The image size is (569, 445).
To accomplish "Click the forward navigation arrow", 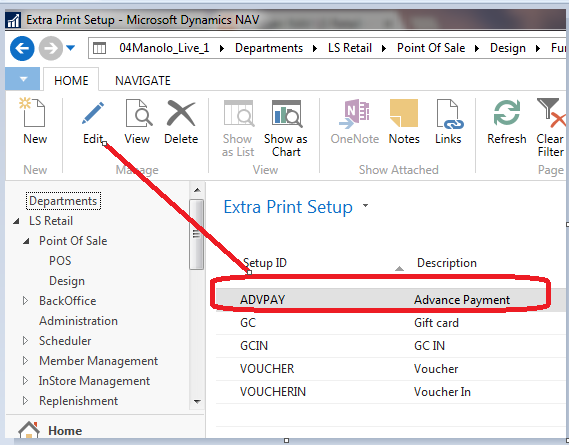I will pos(51,48).
